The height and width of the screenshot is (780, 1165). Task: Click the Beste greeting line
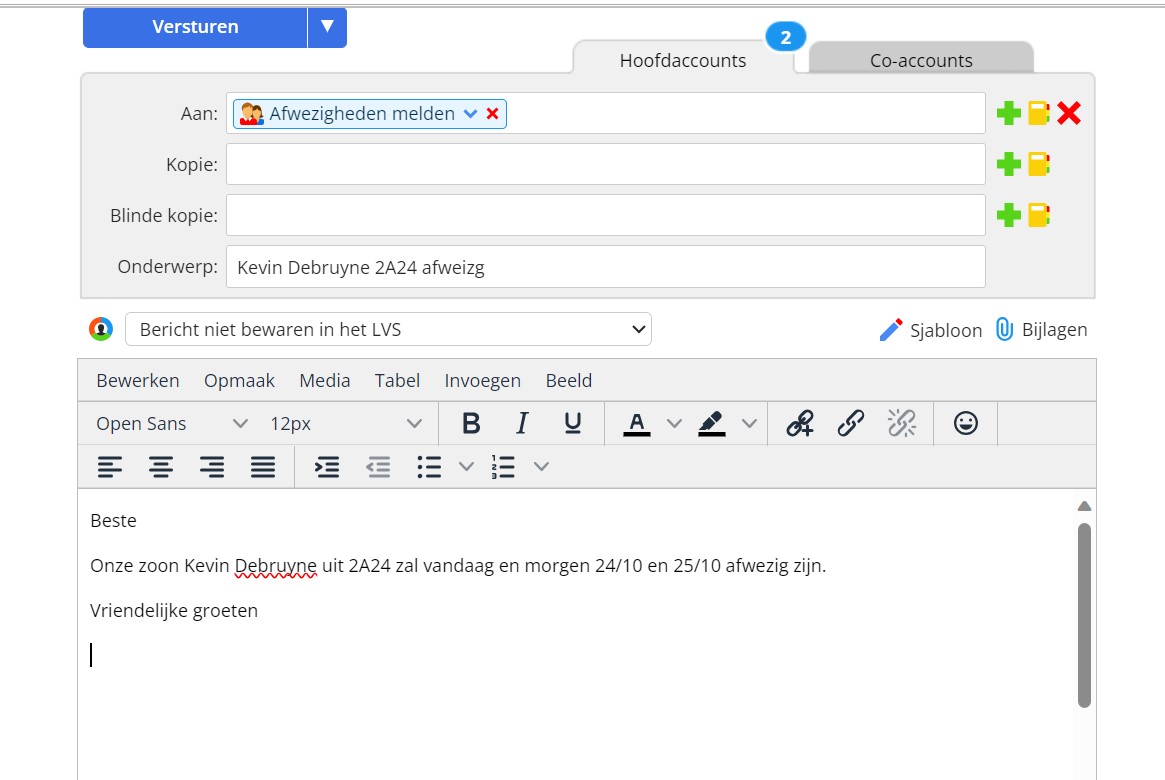pyautogui.click(x=114, y=521)
